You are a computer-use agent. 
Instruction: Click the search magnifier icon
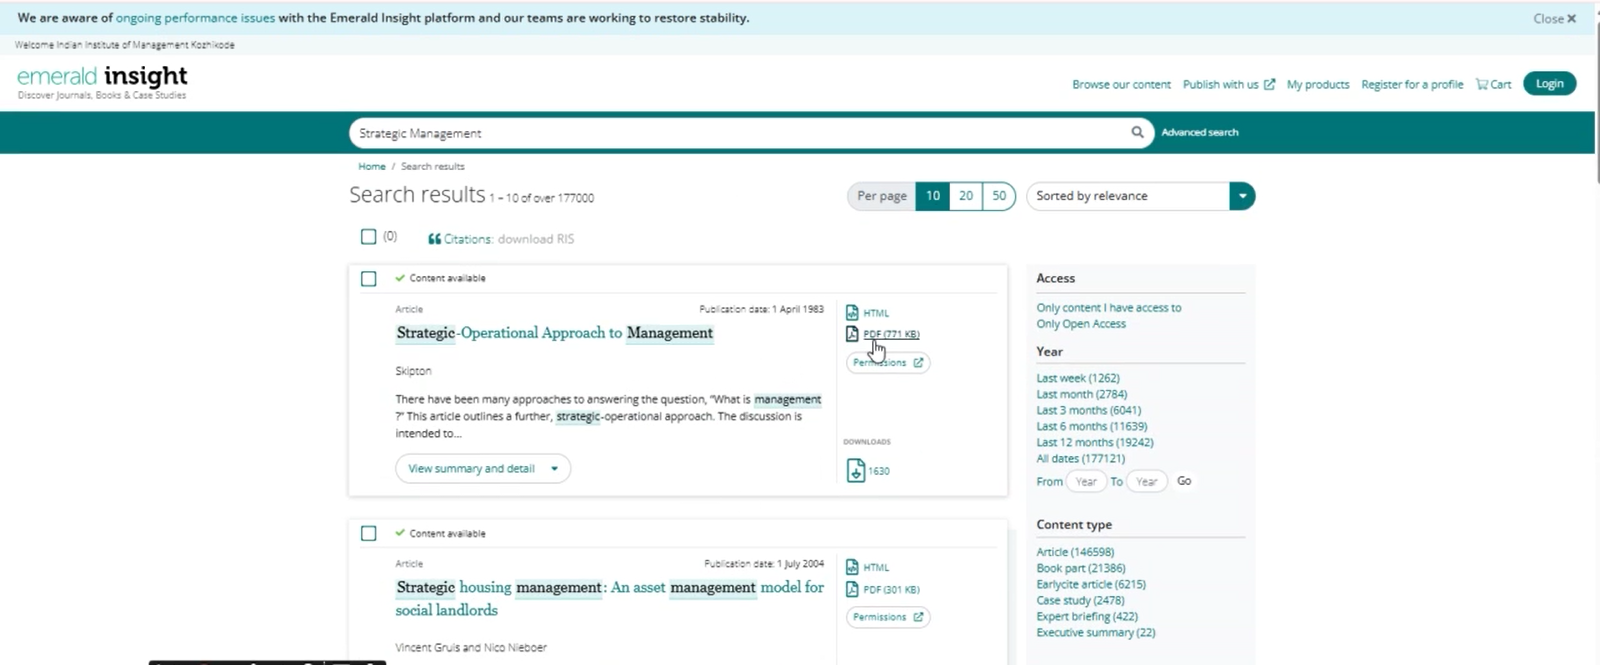1137,132
